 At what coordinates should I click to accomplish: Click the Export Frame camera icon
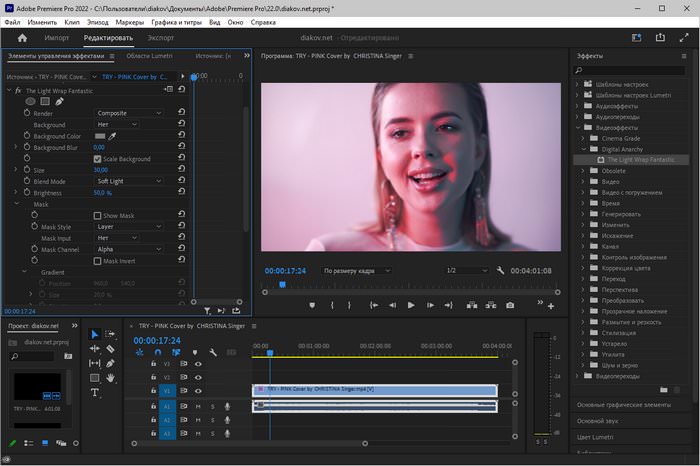coord(510,305)
